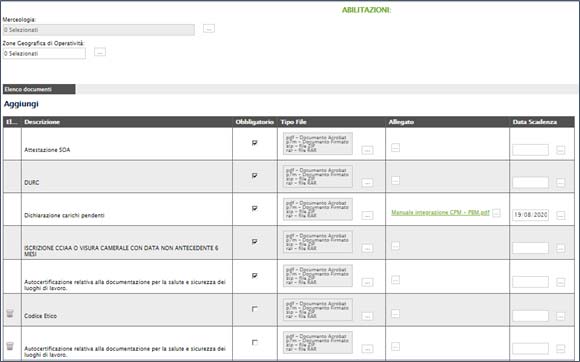Open file type picker for ISCRIZIONE CCIAA row
This screenshot has width=580, height=362.
coord(367,248)
